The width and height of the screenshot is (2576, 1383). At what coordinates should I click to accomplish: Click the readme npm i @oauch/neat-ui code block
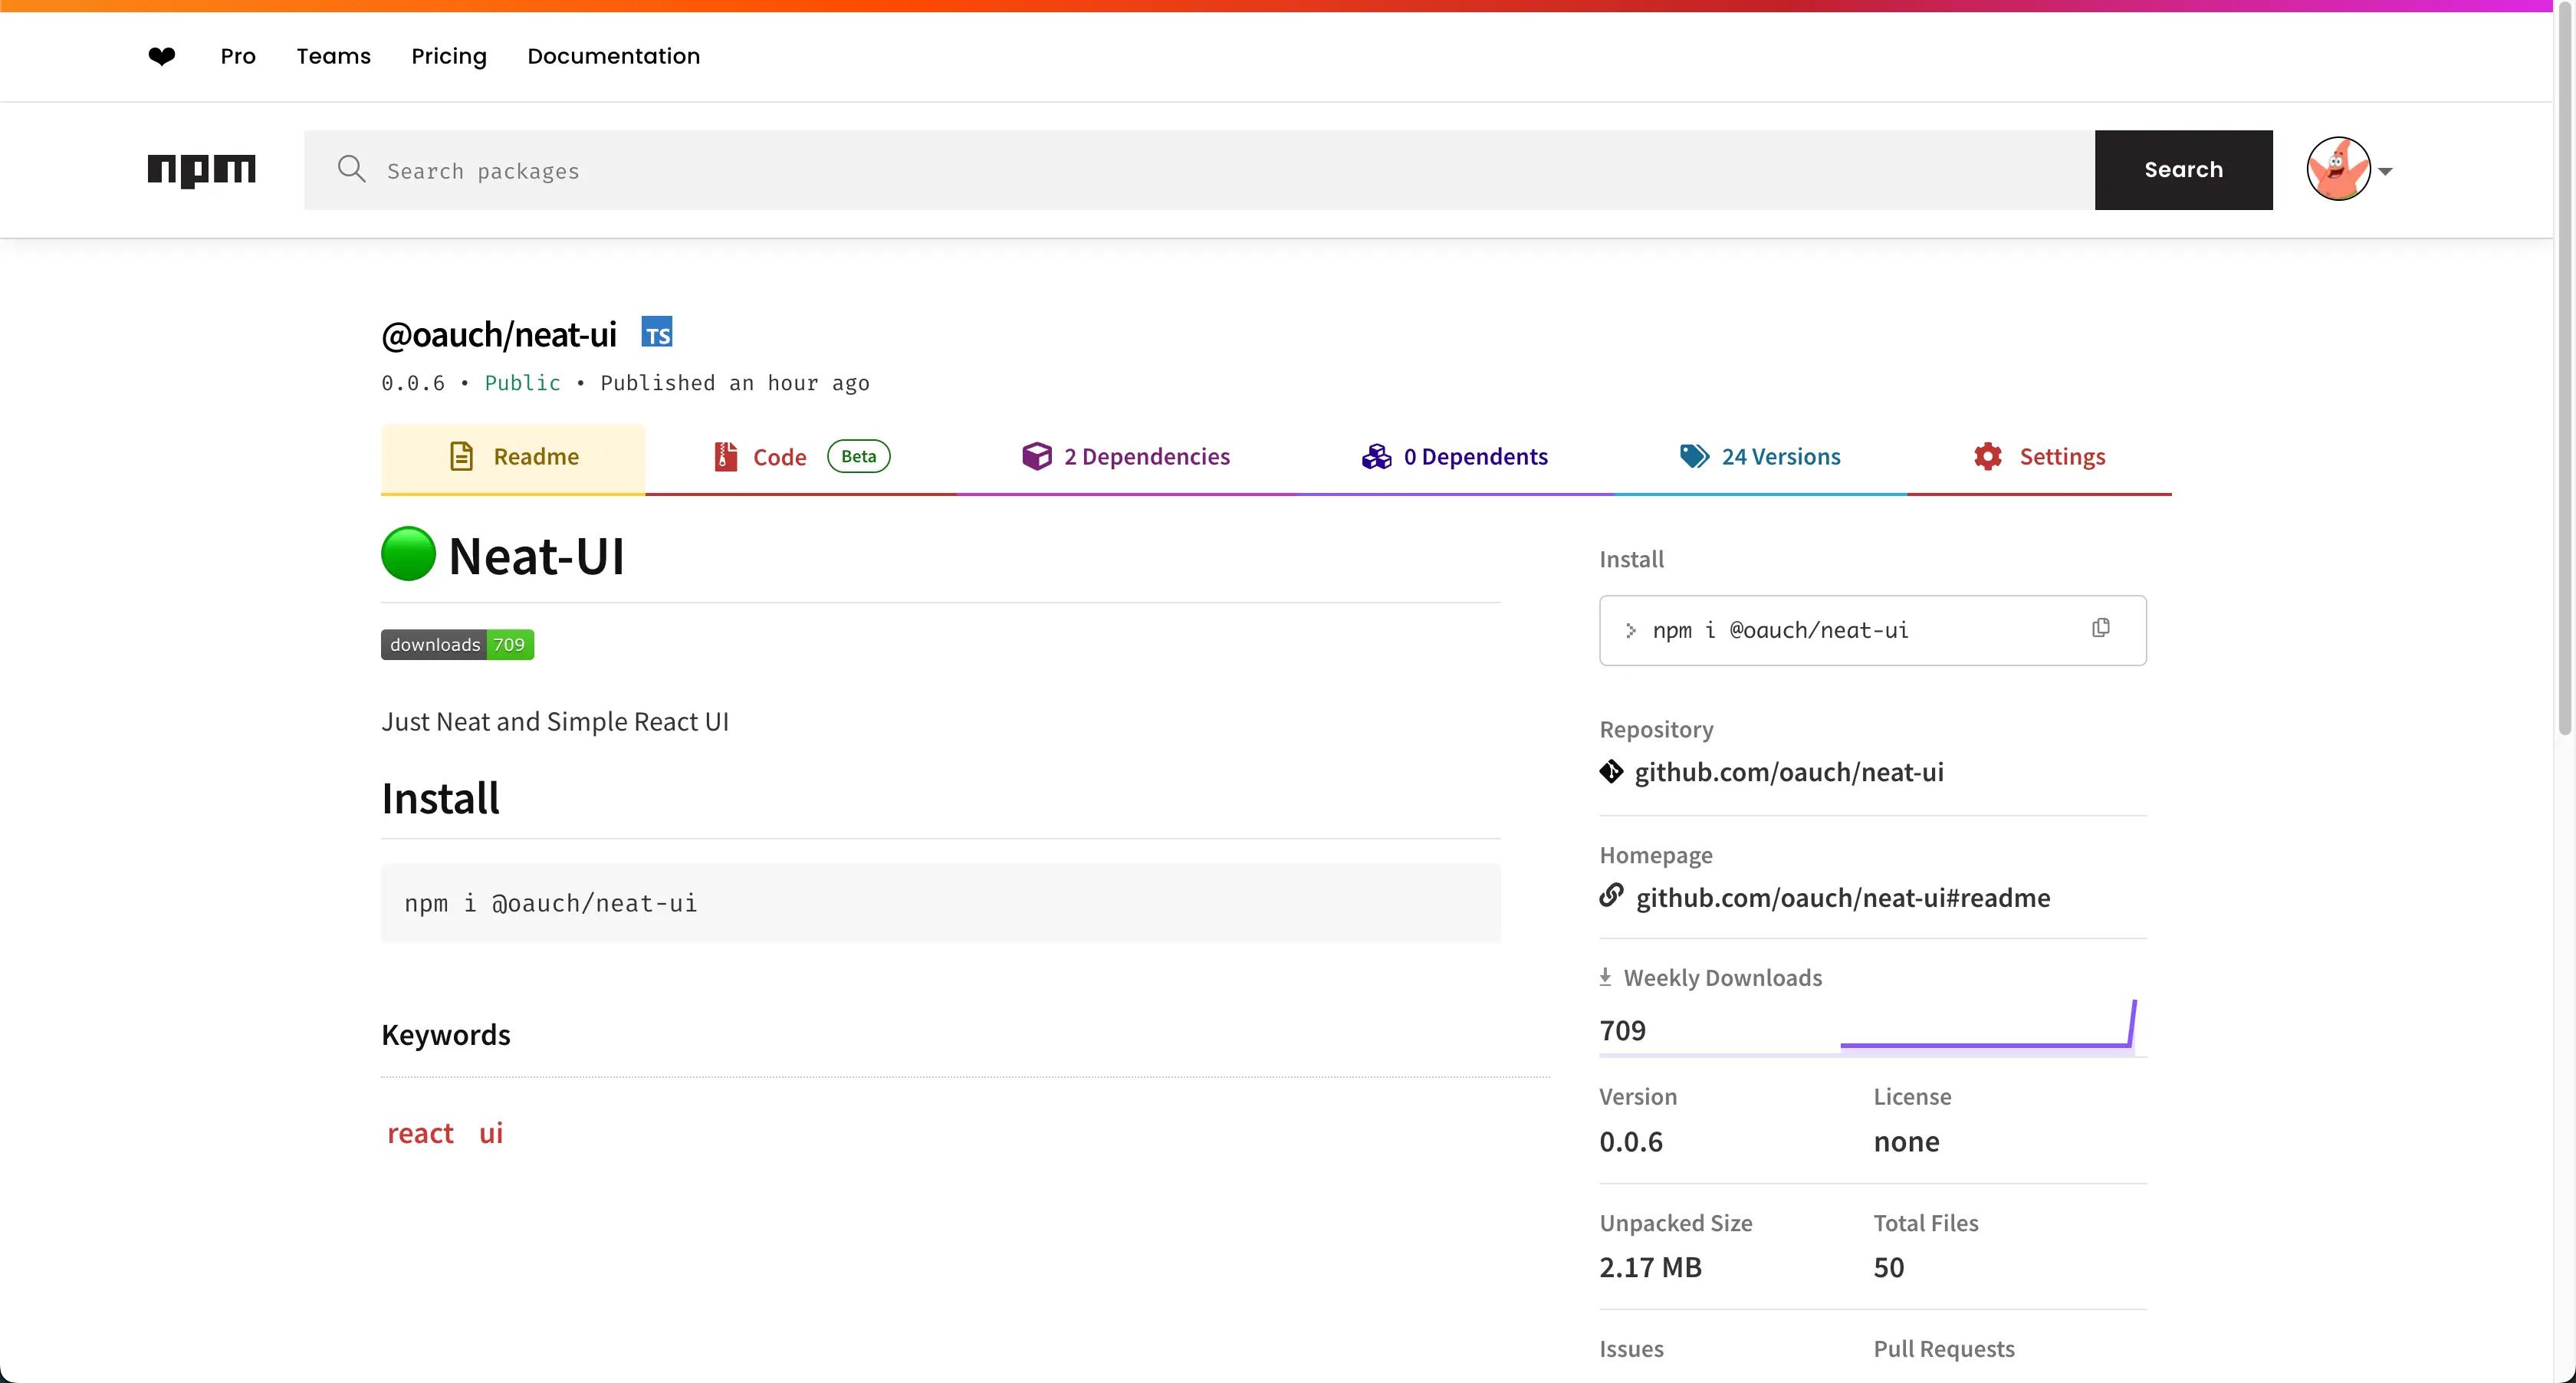[x=940, y=903]
